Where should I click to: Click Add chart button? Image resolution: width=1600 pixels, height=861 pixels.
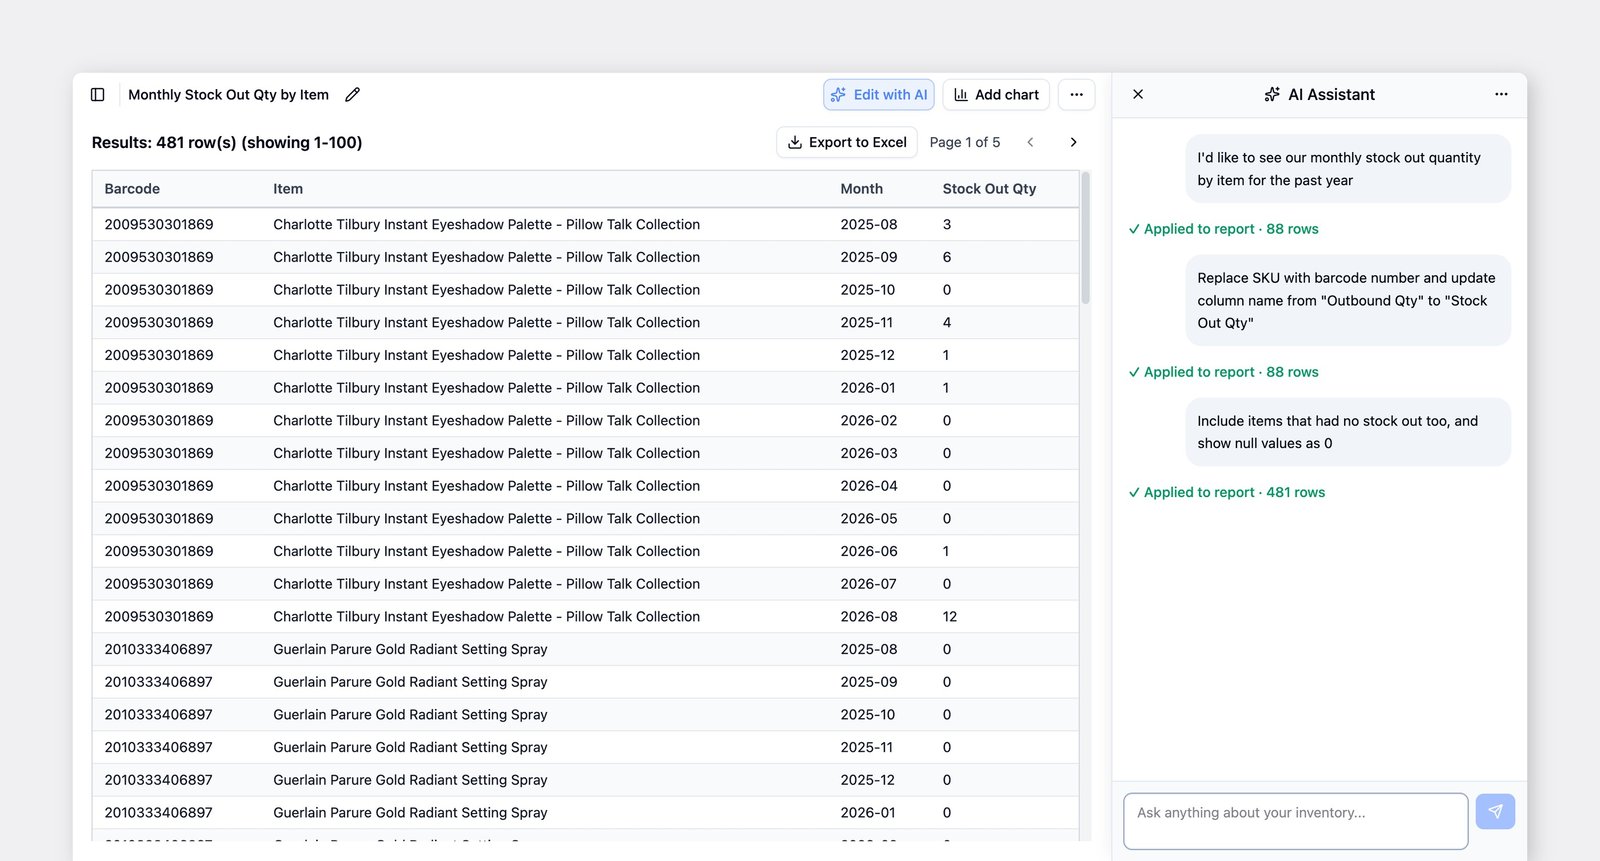pos(996,95)
